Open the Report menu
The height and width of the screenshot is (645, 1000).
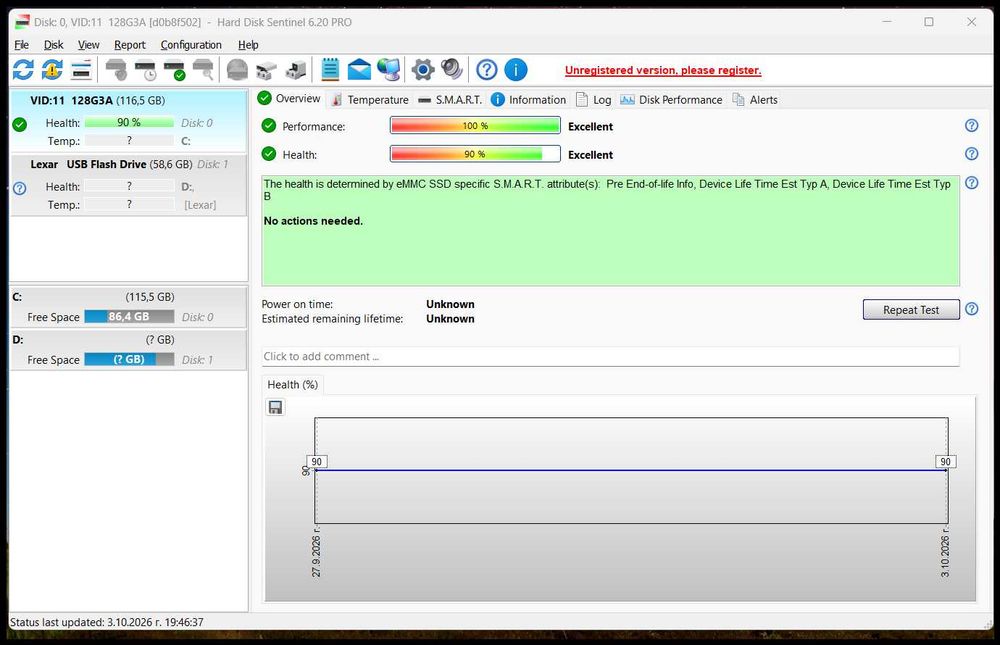[x=130, y=45]
